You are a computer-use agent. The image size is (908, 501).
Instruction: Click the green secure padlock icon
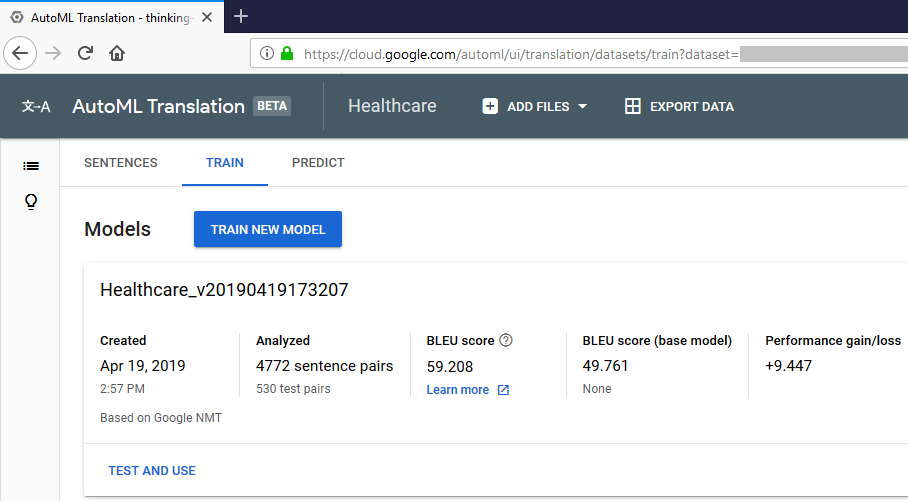287,53
